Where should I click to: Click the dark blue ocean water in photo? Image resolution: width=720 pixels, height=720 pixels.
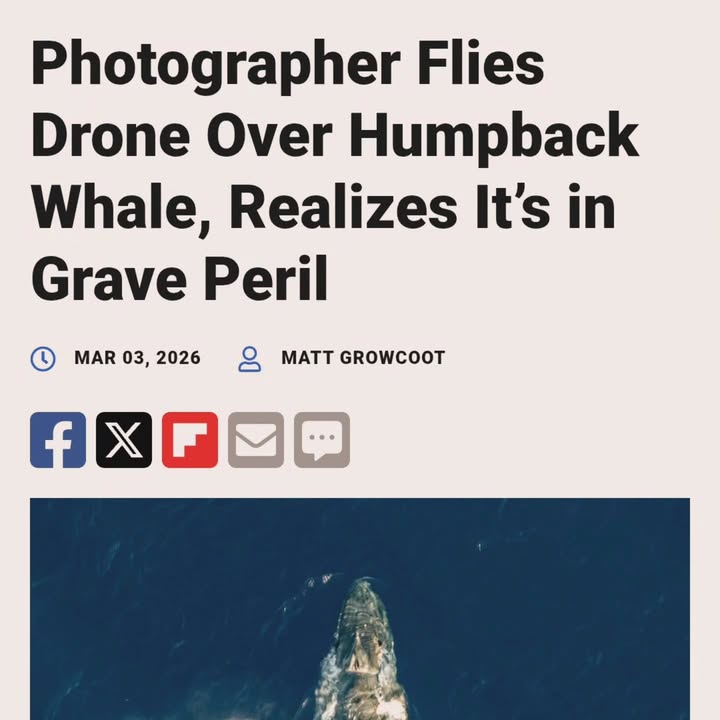click(551, 620)
